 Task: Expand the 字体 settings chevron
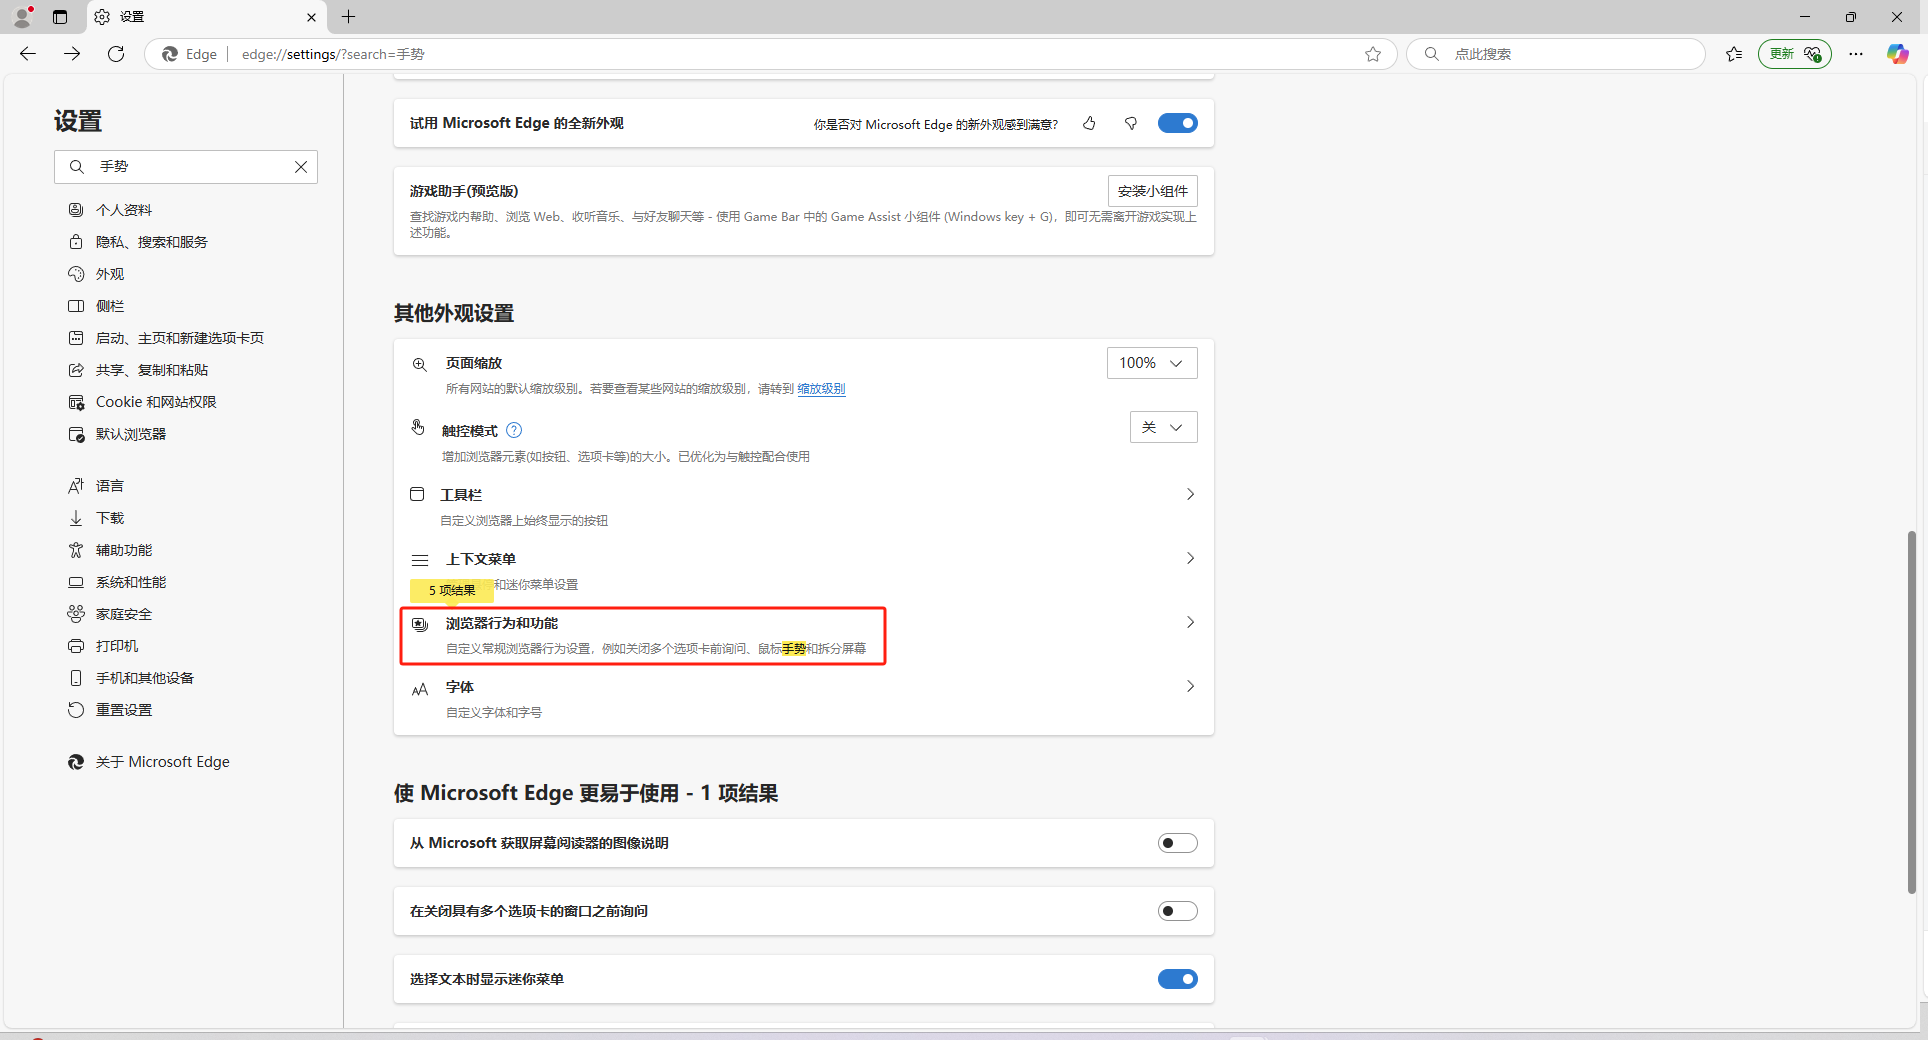(1190, 686)
